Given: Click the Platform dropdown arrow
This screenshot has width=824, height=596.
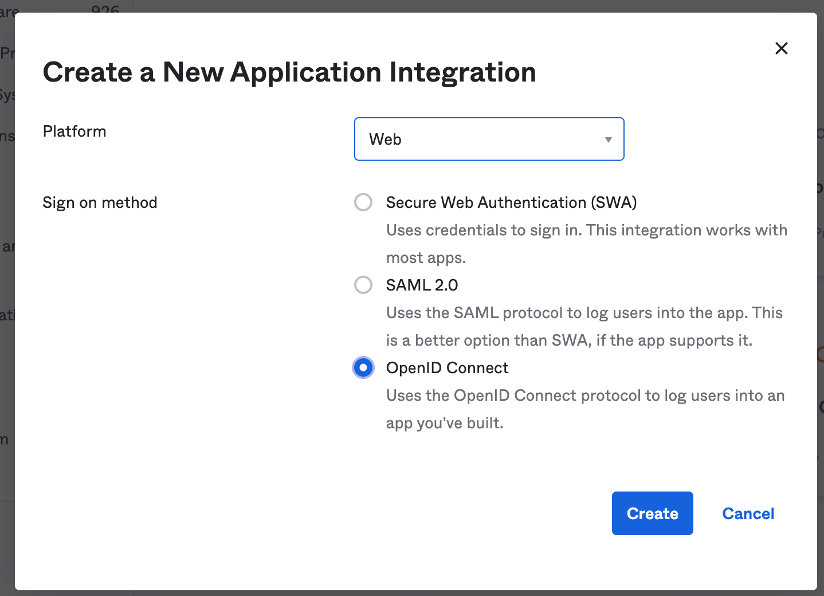Looking at the screenshot, I should coord(608,140).
